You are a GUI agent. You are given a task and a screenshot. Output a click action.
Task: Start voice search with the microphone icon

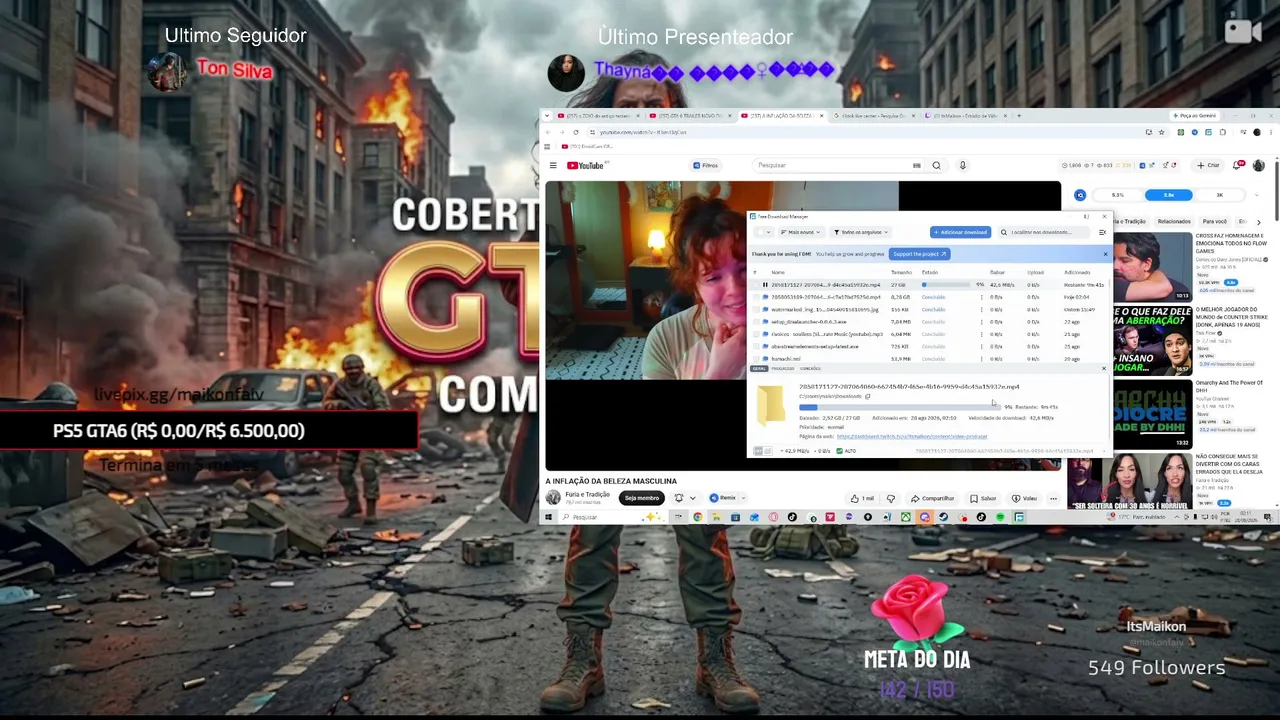tap(962, 165)
